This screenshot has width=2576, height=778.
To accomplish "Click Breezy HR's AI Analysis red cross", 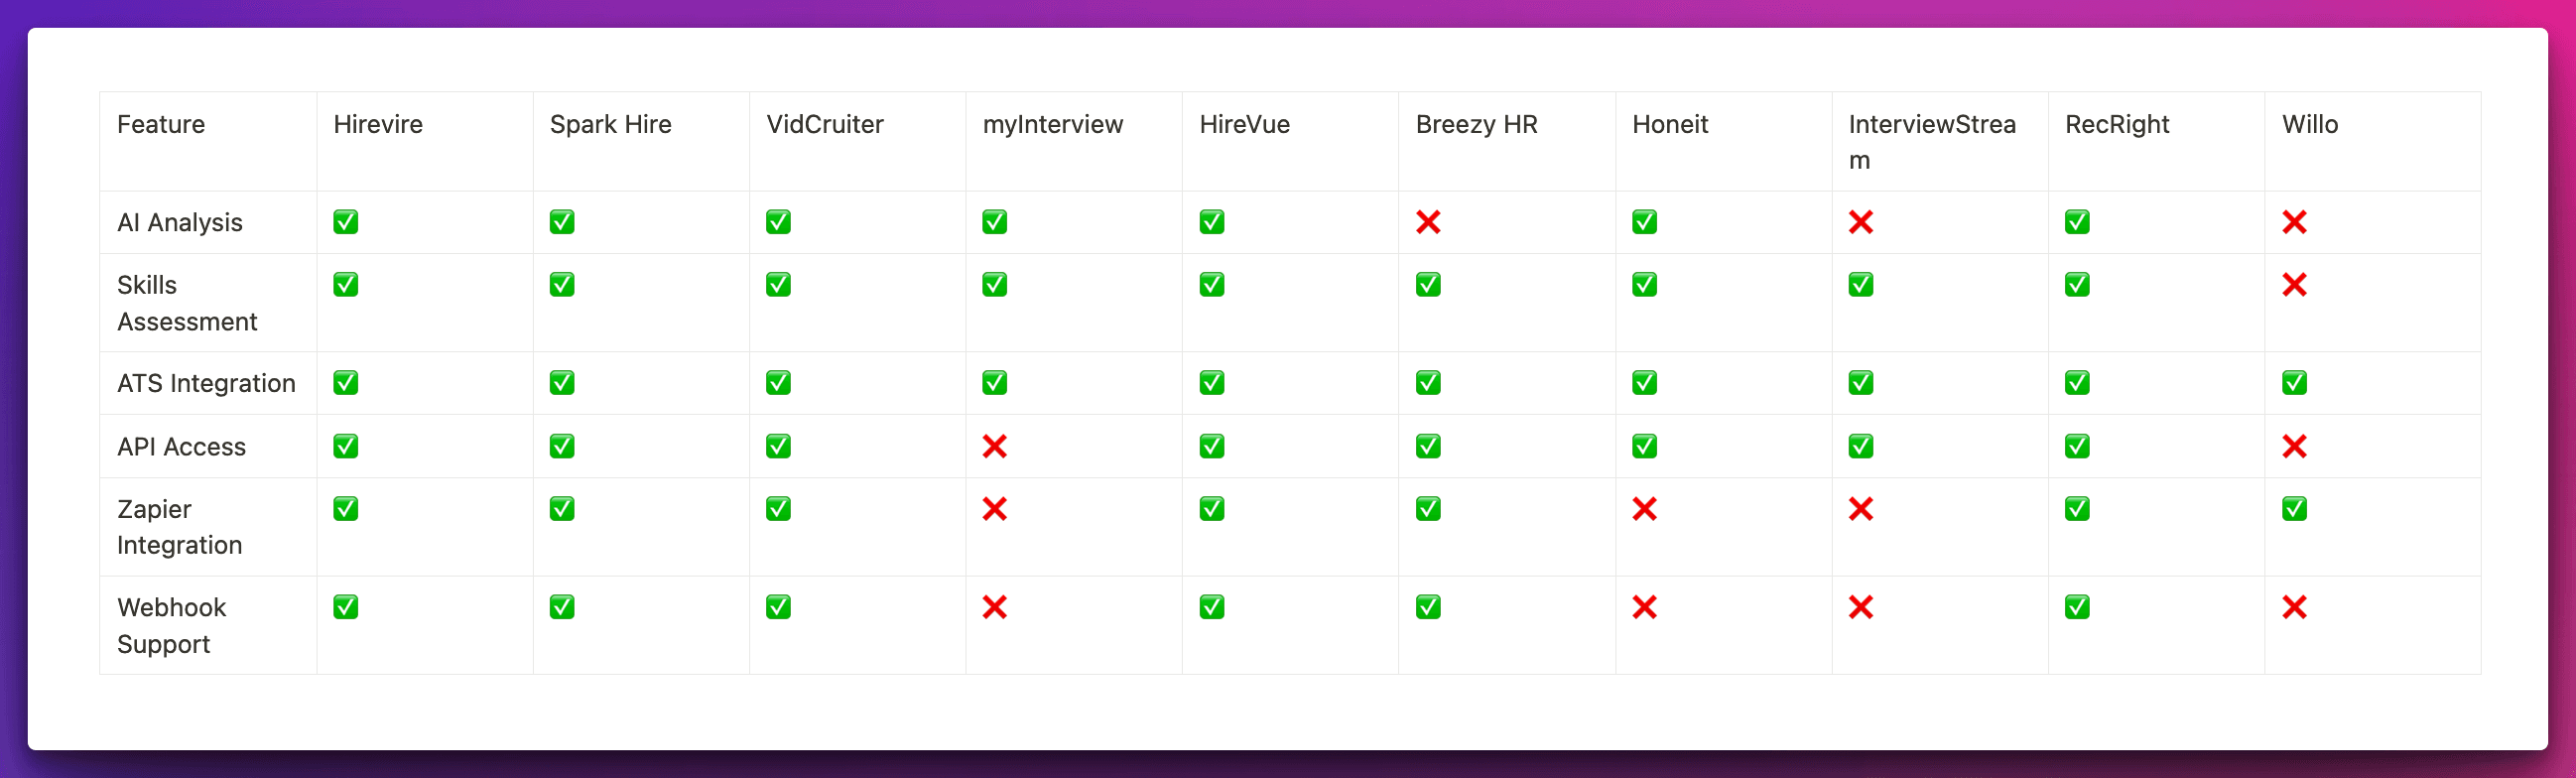I will click(x=1428, y=222).
